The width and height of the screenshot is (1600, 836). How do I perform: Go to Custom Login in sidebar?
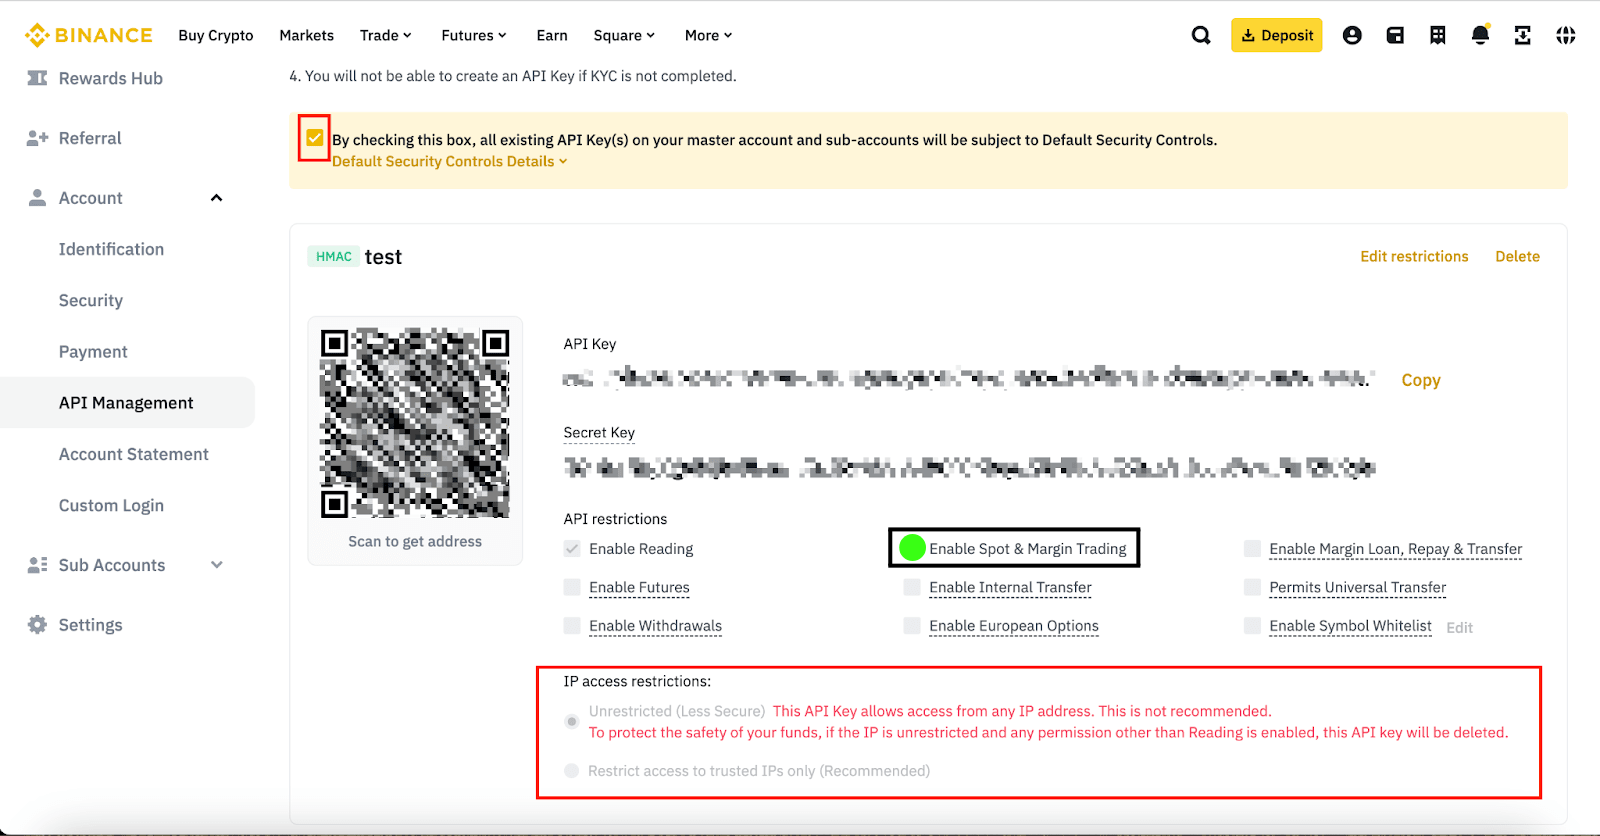click(x=111, y=505)
